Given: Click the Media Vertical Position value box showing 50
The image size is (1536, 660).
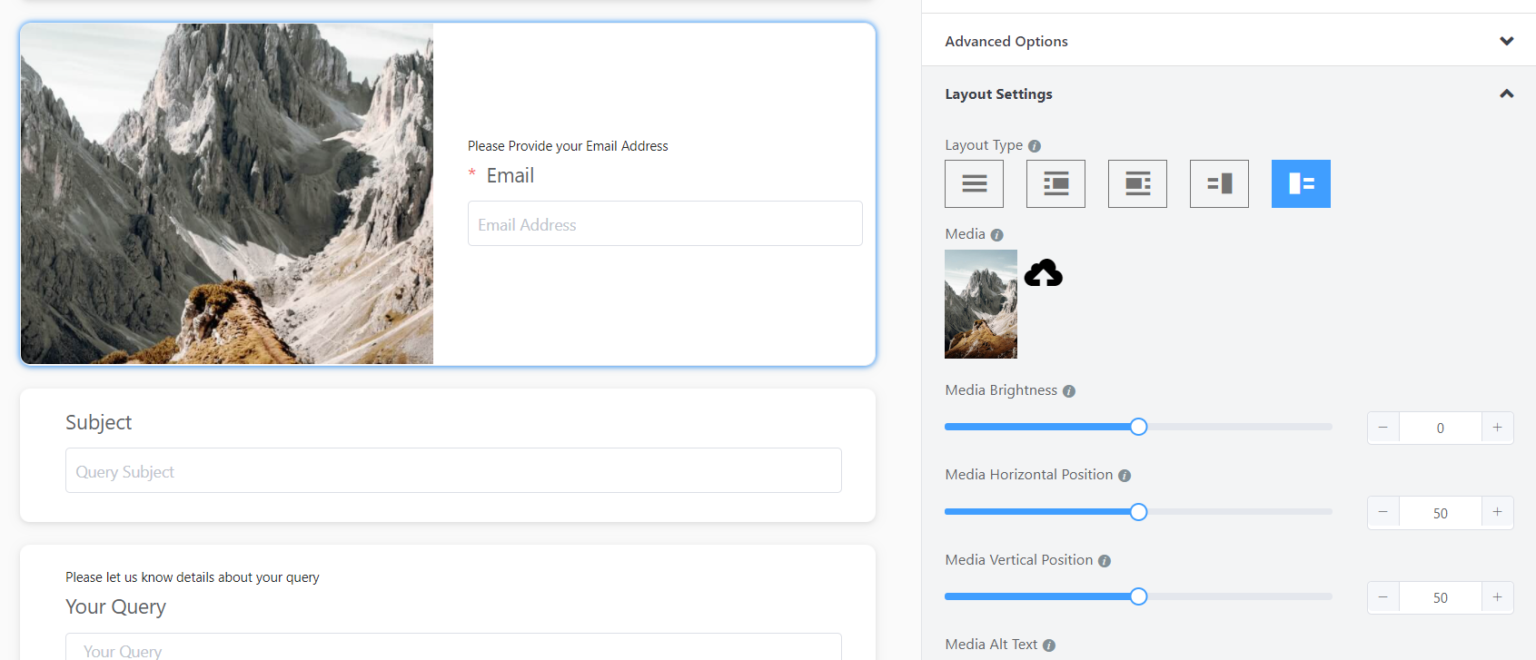Looking at the screenshot, I should pyautogui.click(x=1440, y=597).
